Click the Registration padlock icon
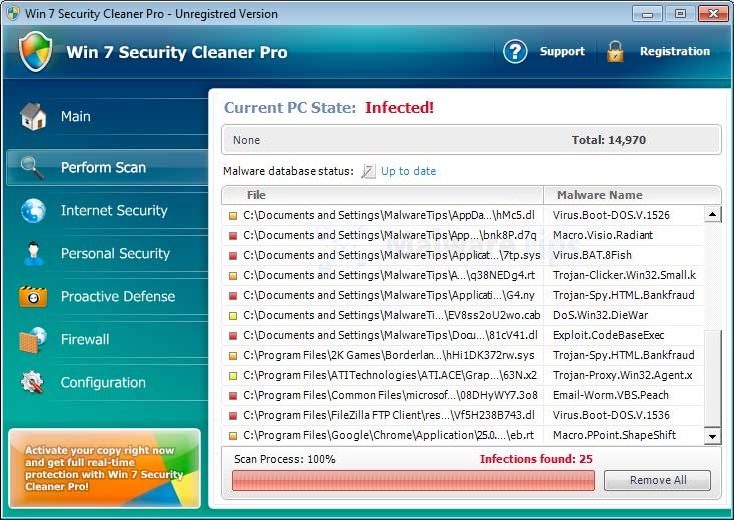Image resolution: width=734 pixels, height=520 pixels. pyautogui.click(x=615, y=52)
